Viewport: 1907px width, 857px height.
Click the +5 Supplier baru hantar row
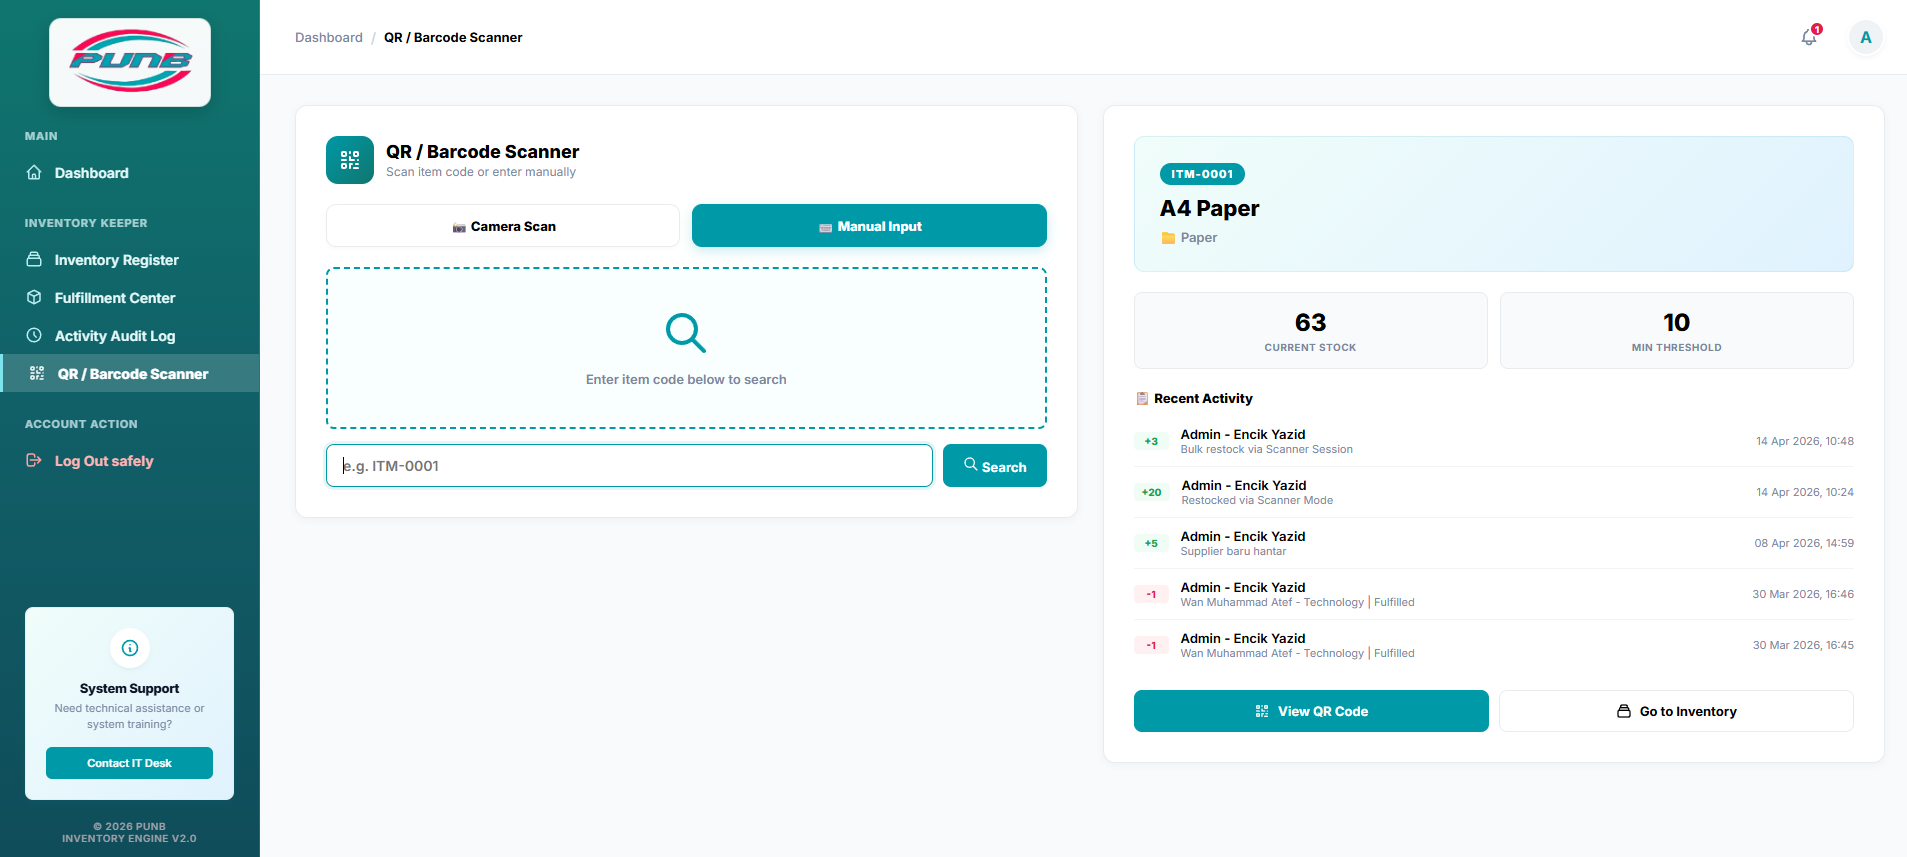click(x=1494, y=543)
